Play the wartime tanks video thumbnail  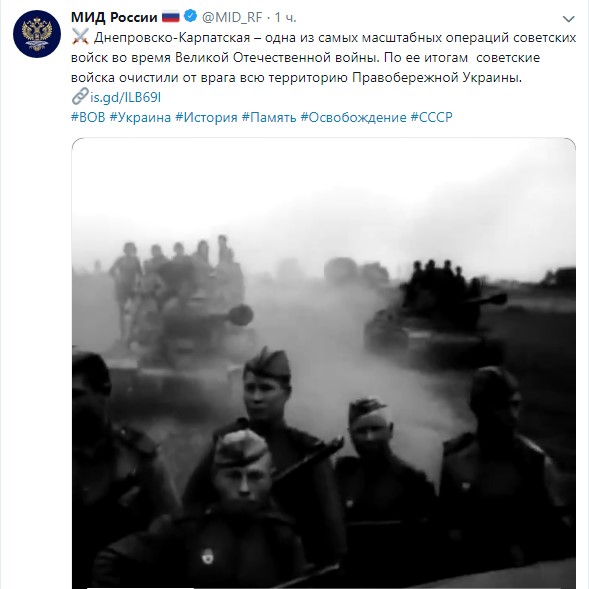click(x=323, y=363)
